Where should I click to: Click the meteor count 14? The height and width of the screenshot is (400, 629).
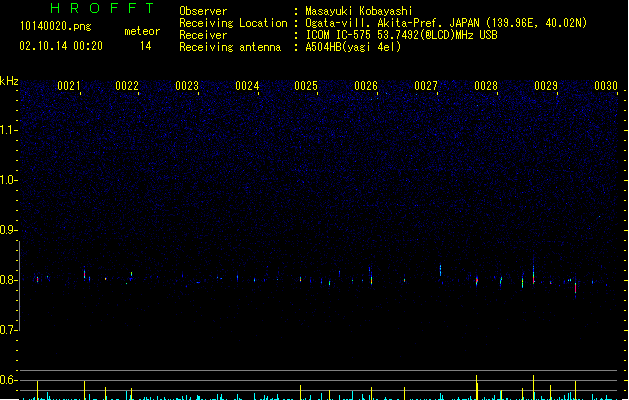click(x=146, y=46)
